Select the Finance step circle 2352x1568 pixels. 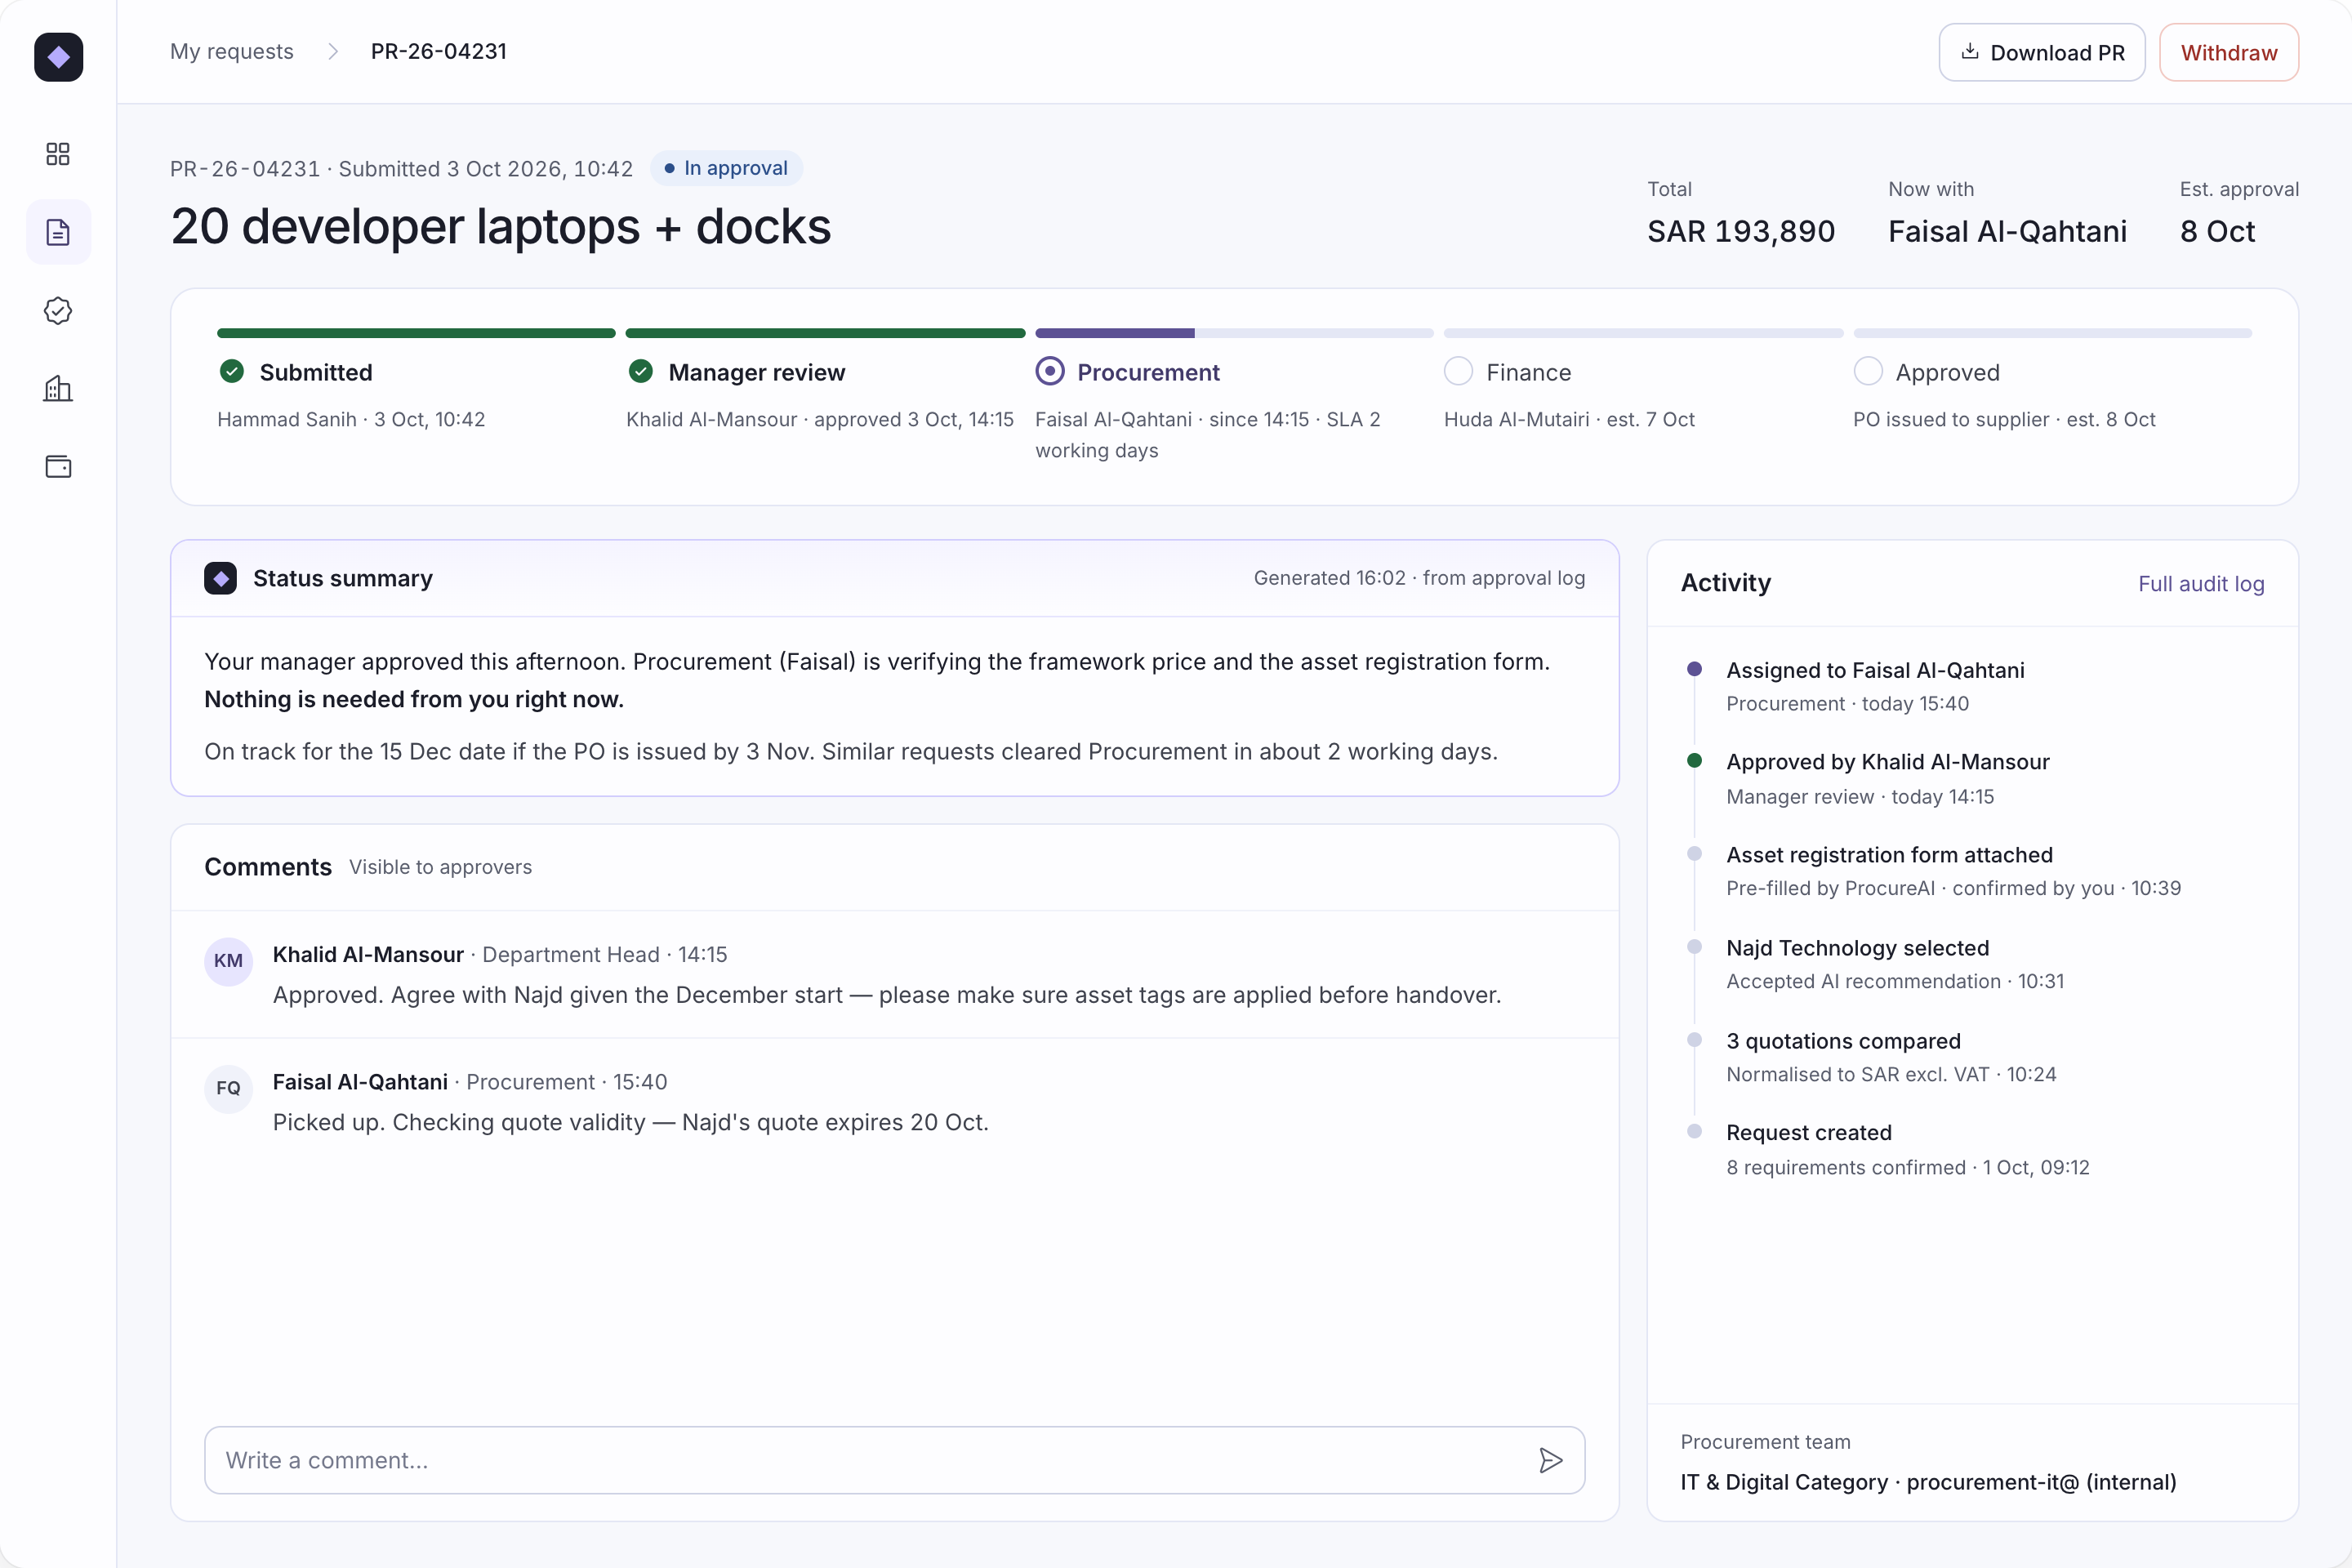point(1458,372)
